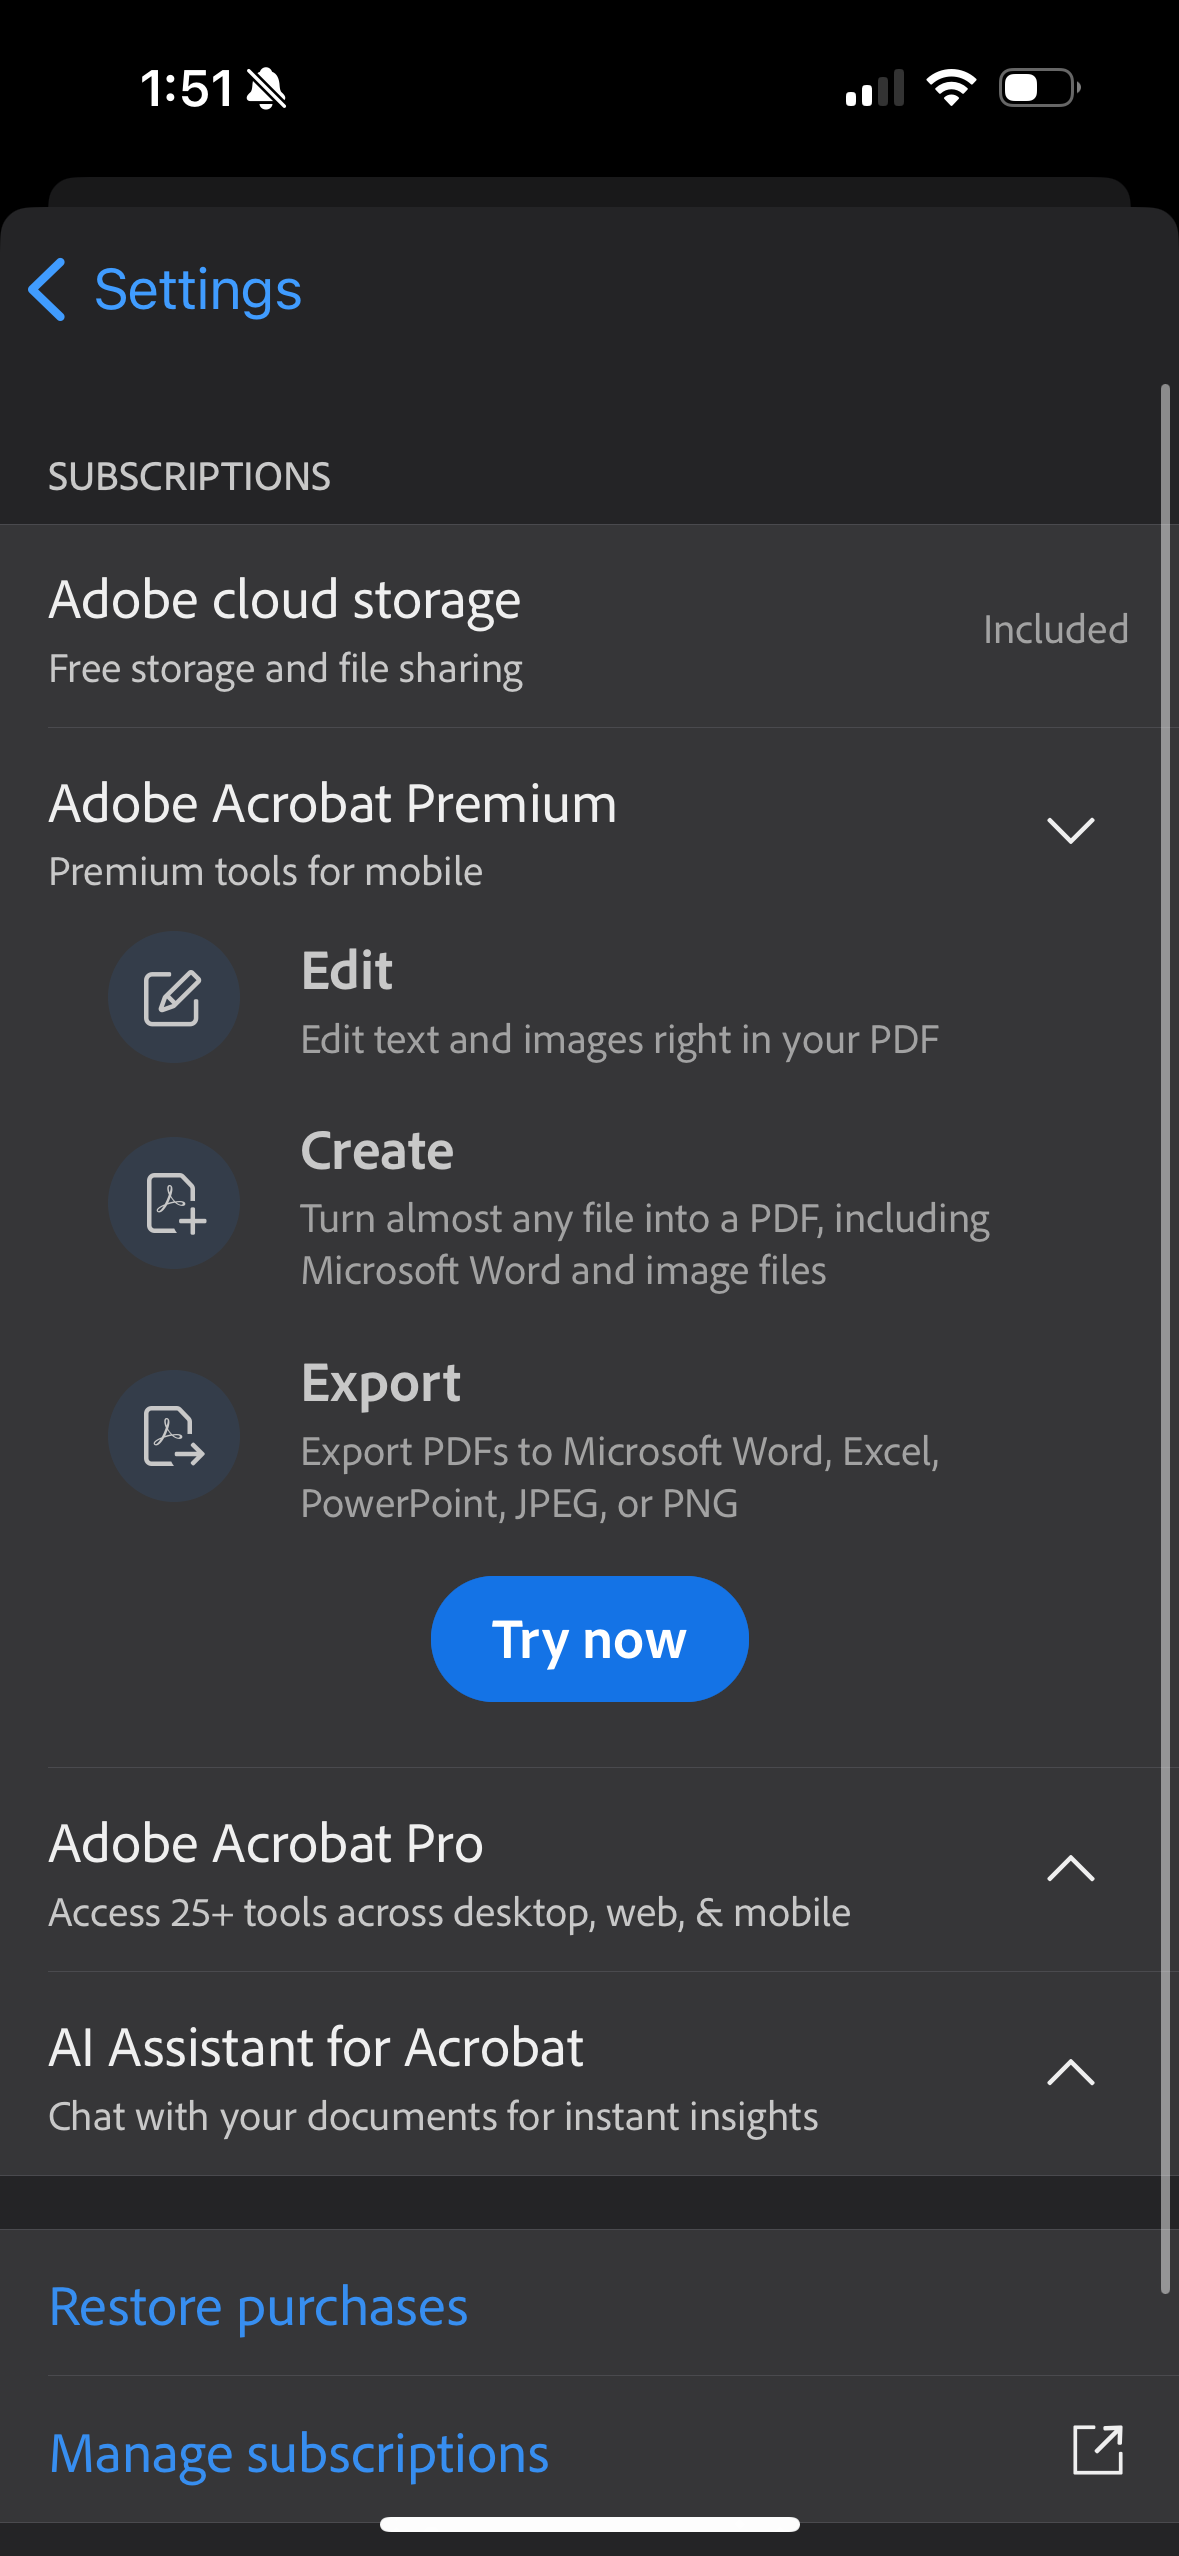Tap Restore purchases

pos(257,2306)
